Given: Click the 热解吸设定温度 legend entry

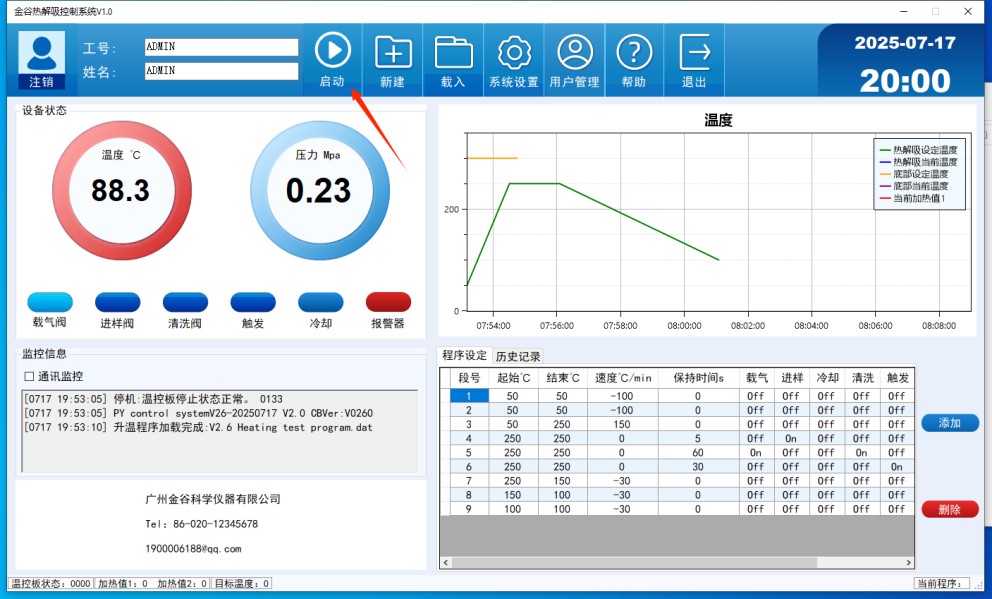Looking at the screenshot, I should tap(919, 150).
